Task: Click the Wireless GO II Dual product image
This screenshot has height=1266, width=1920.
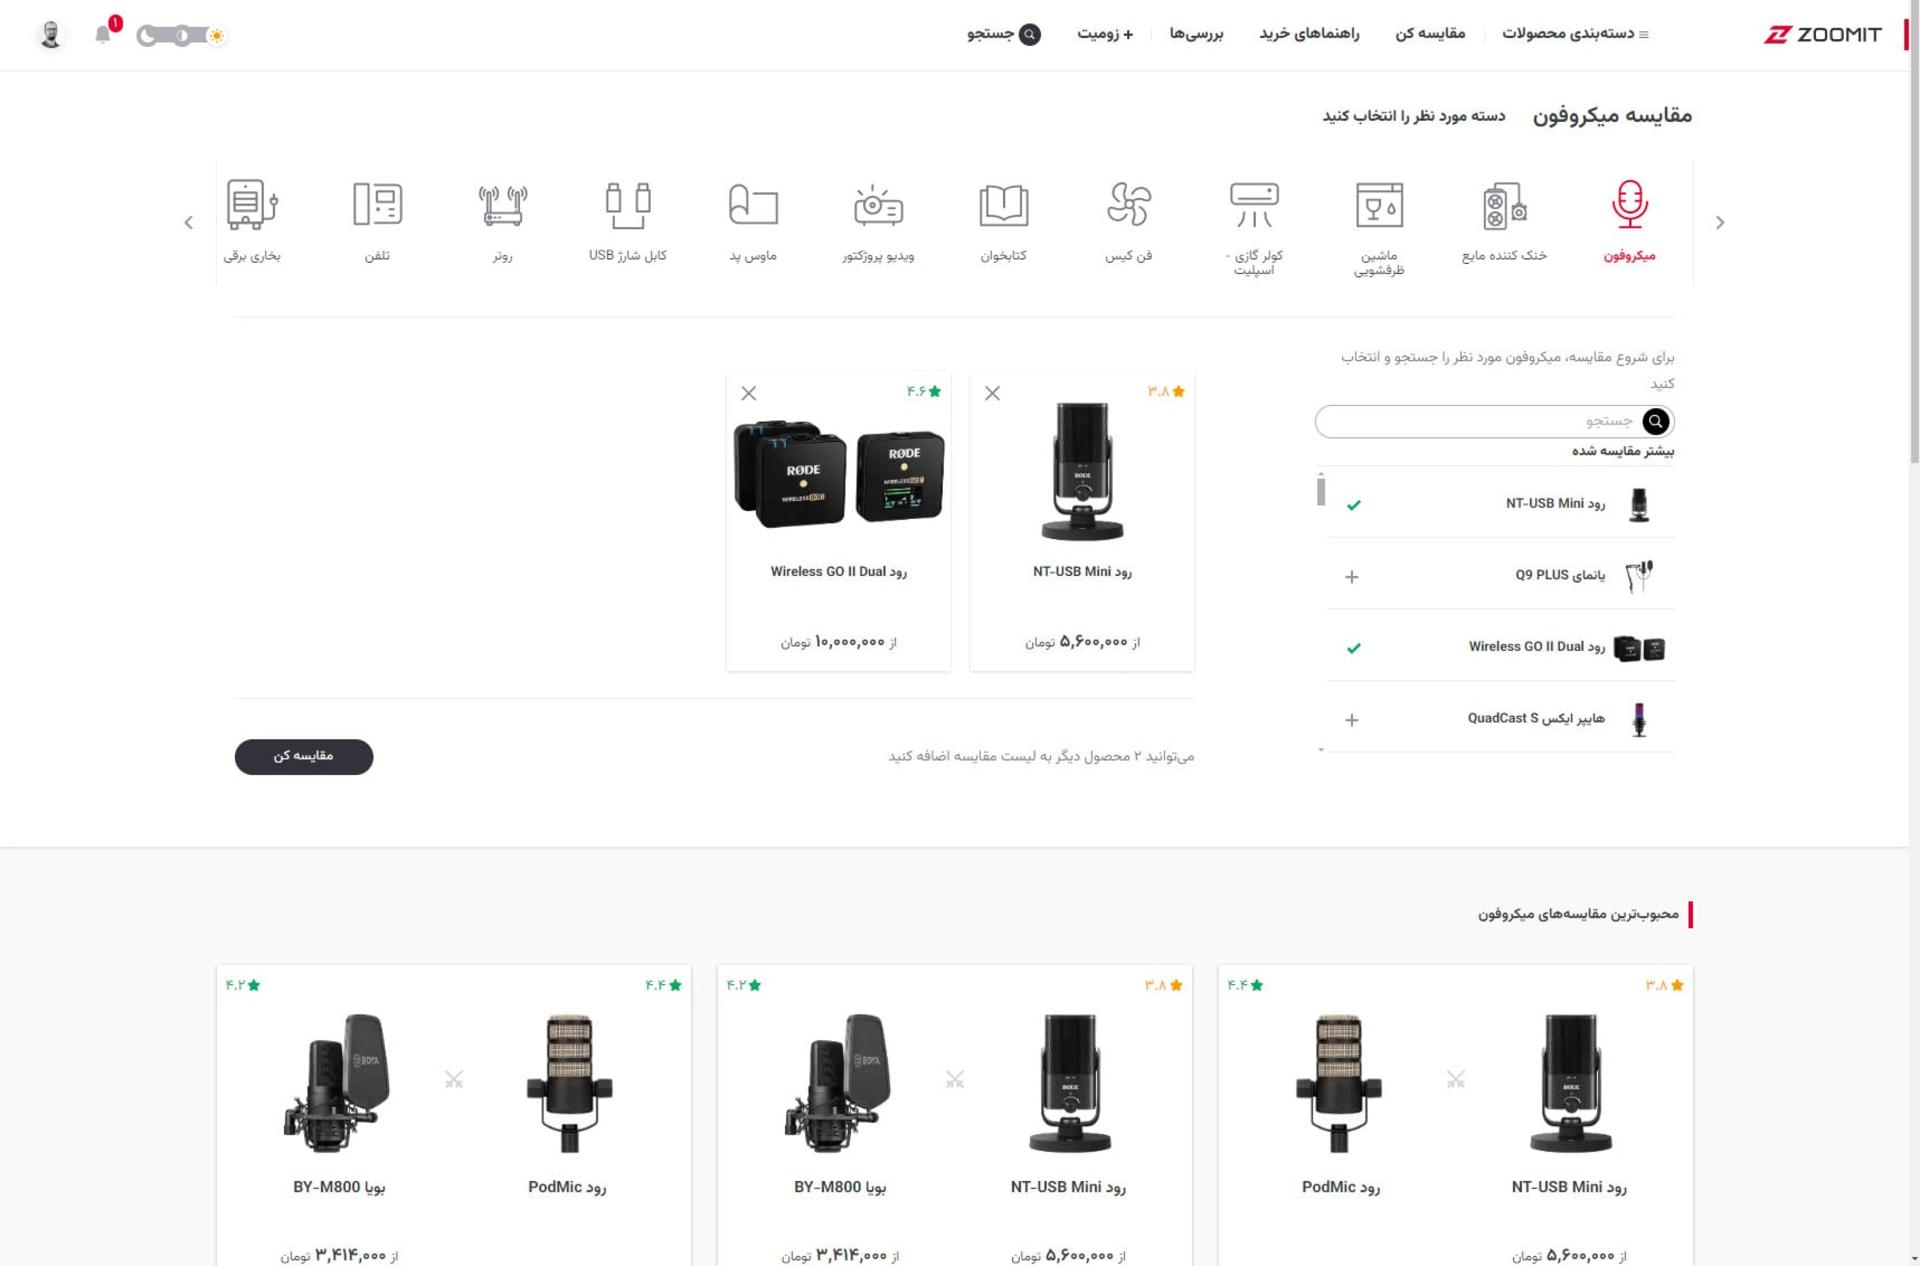Action: tap(839, 475)
